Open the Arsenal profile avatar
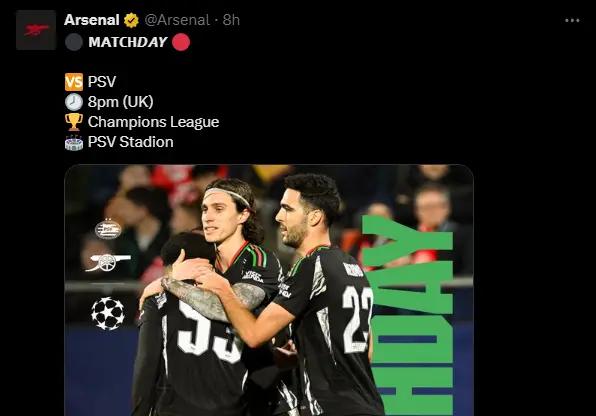This screenshot has height=416, width=596. (x=36, y=30)
